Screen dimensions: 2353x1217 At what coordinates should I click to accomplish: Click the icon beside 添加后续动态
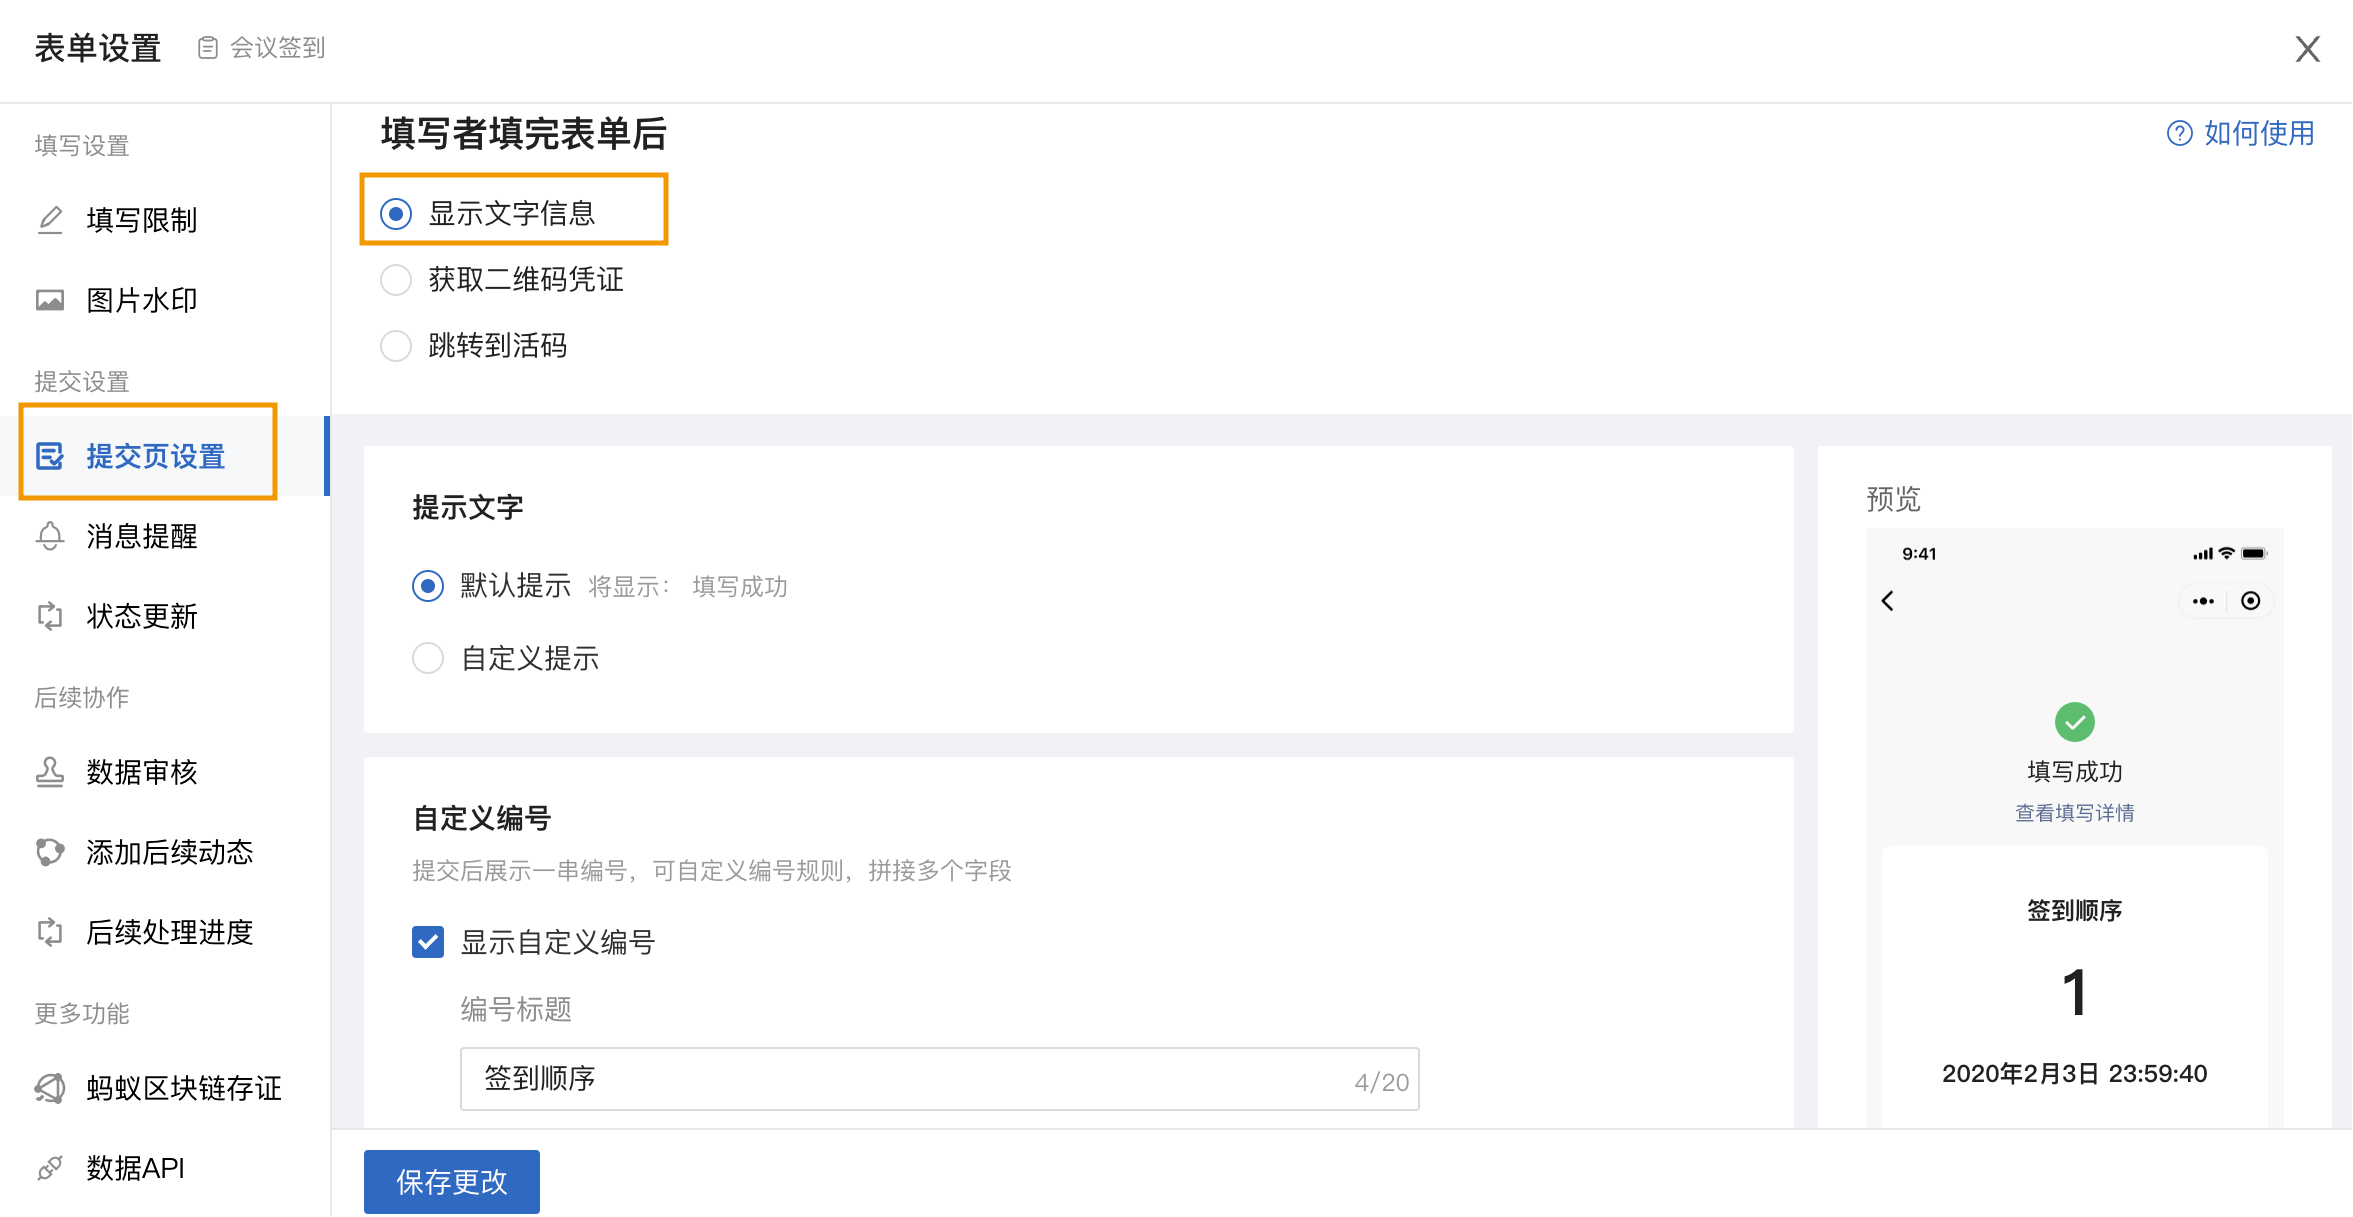point(50,852)
